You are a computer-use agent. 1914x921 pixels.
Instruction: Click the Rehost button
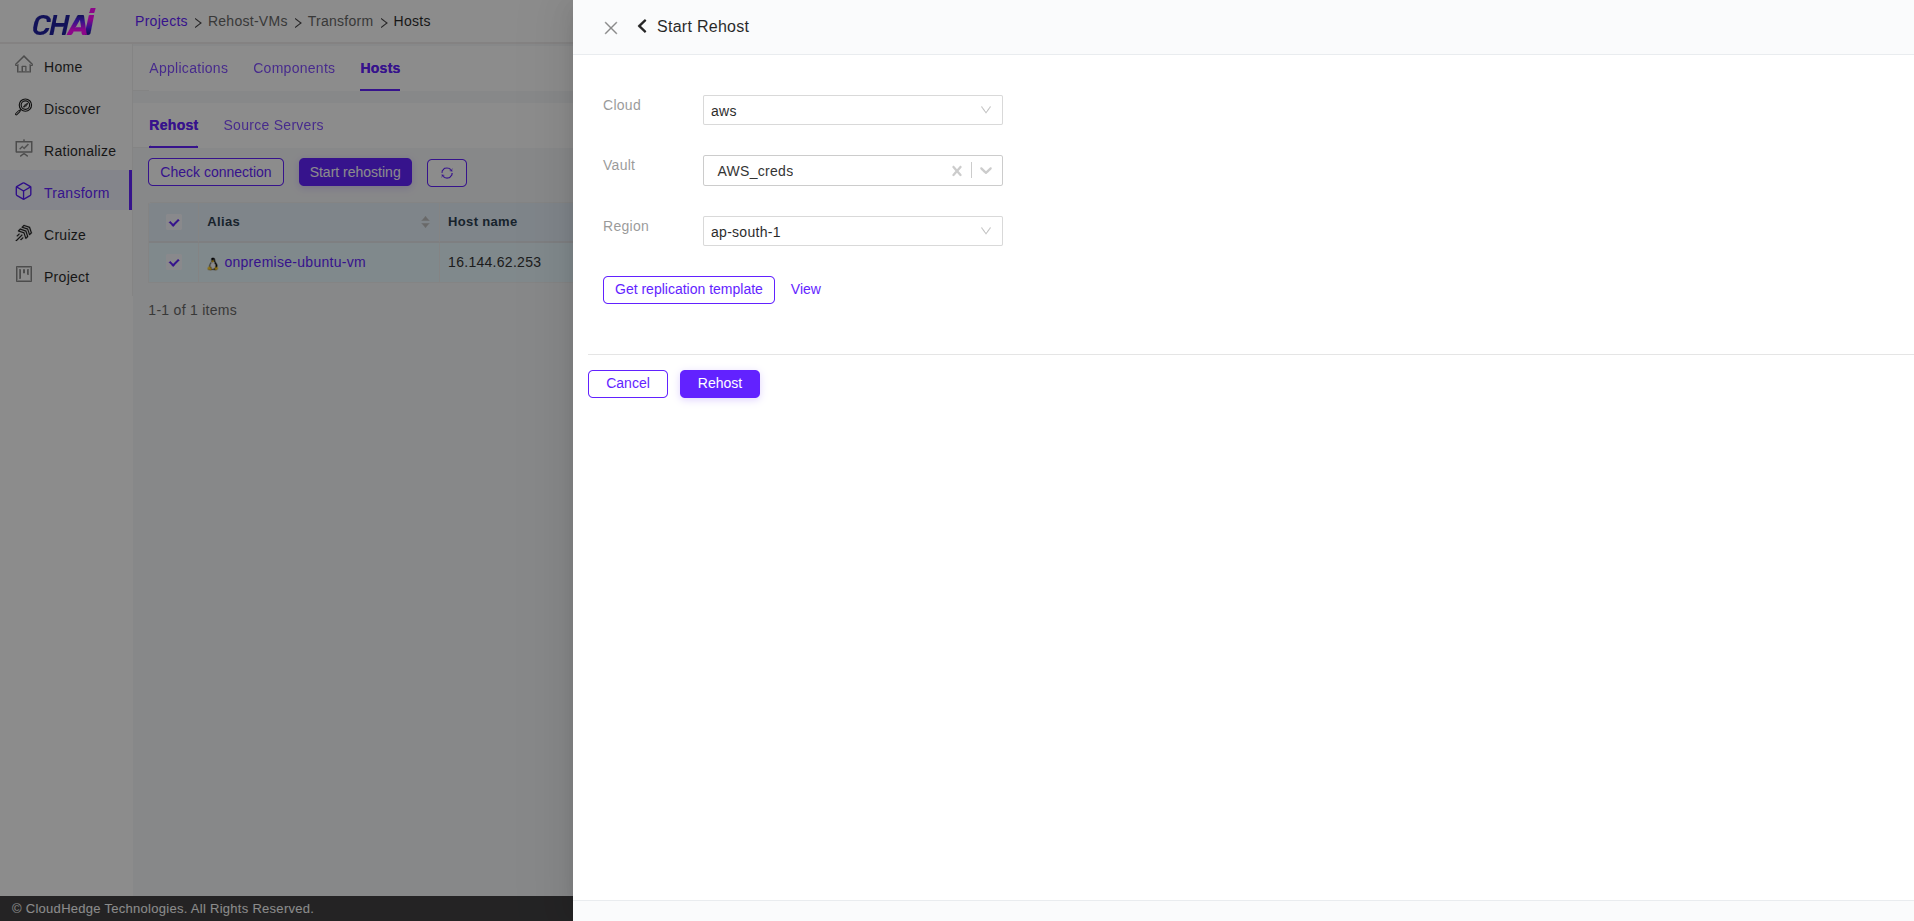(720, 384)
